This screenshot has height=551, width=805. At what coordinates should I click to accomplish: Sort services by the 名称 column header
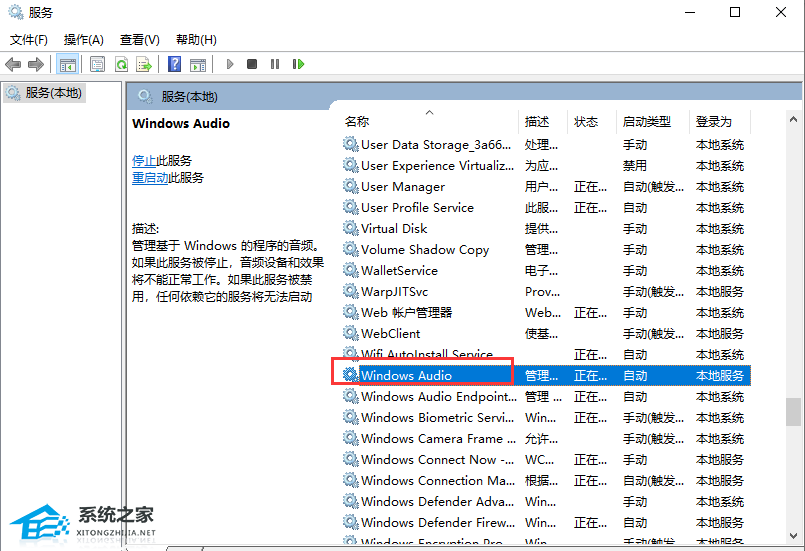[357, 121]
